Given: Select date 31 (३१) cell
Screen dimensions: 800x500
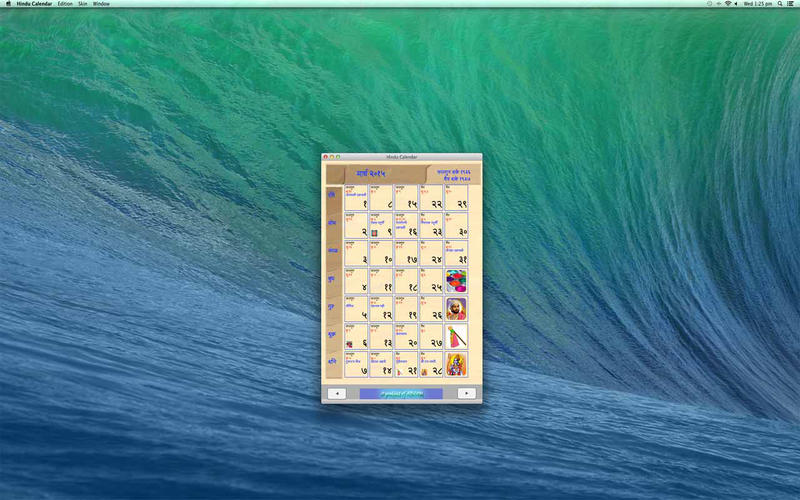Looking at the screenshot, I should click(x=456, y=253).
